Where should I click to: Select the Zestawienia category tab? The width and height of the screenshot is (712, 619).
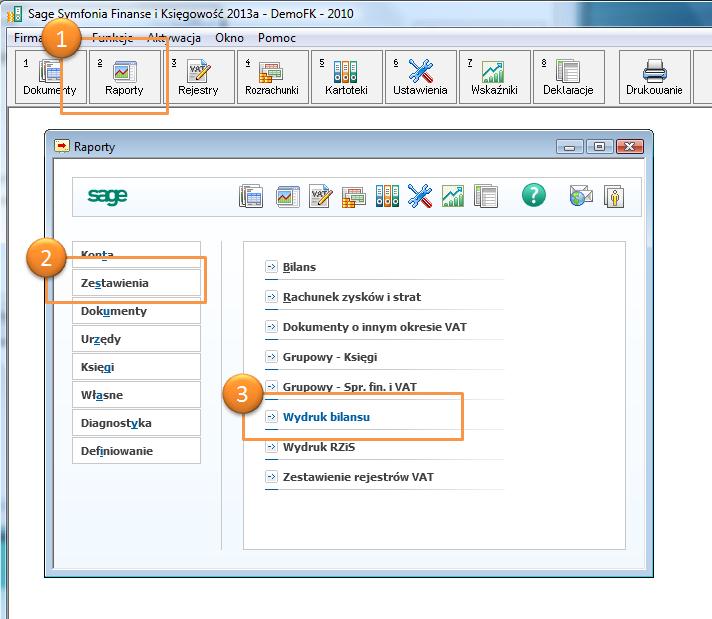tap(136, 283)
